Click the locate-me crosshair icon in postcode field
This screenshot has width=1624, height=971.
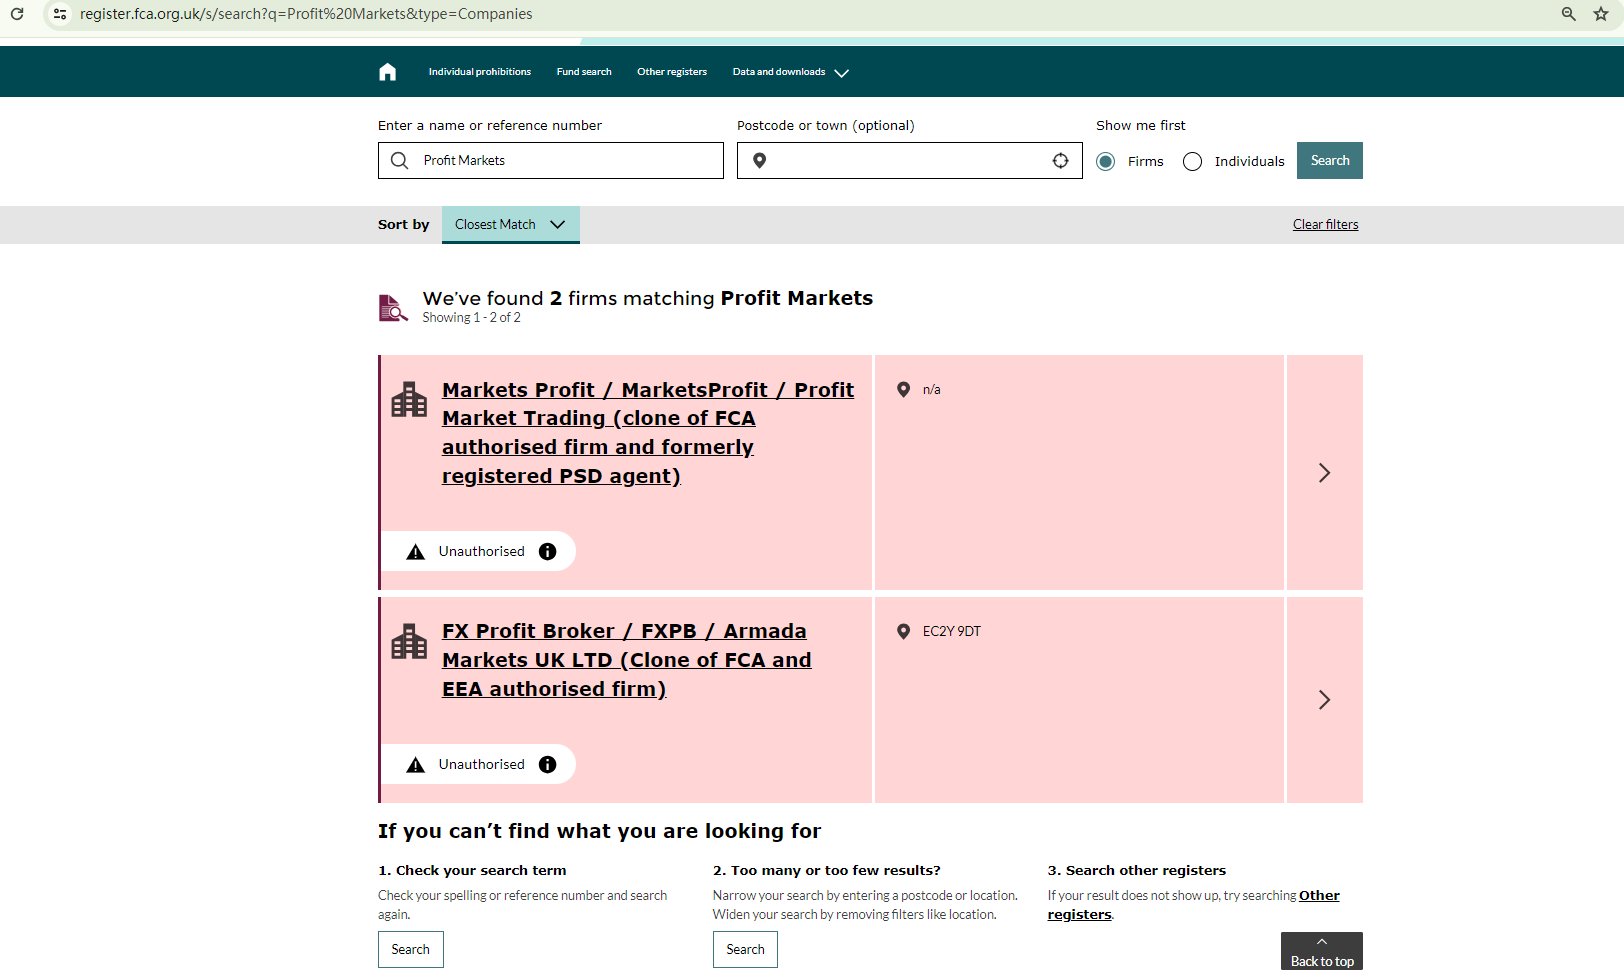click(1060, 161)
